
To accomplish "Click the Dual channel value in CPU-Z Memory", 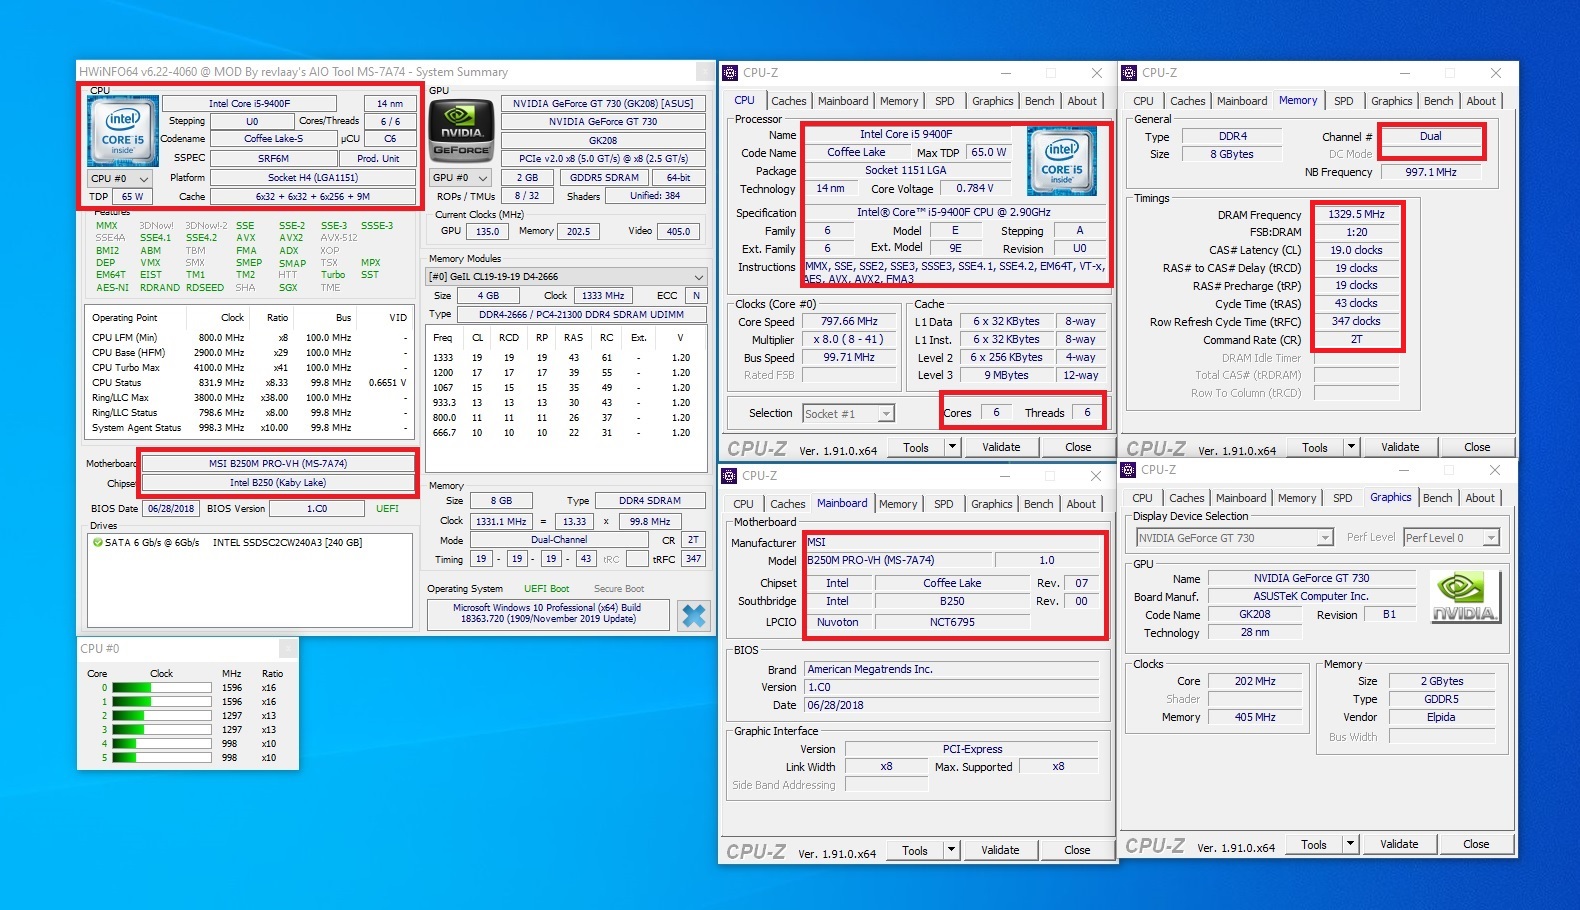I will [1431, 136].
